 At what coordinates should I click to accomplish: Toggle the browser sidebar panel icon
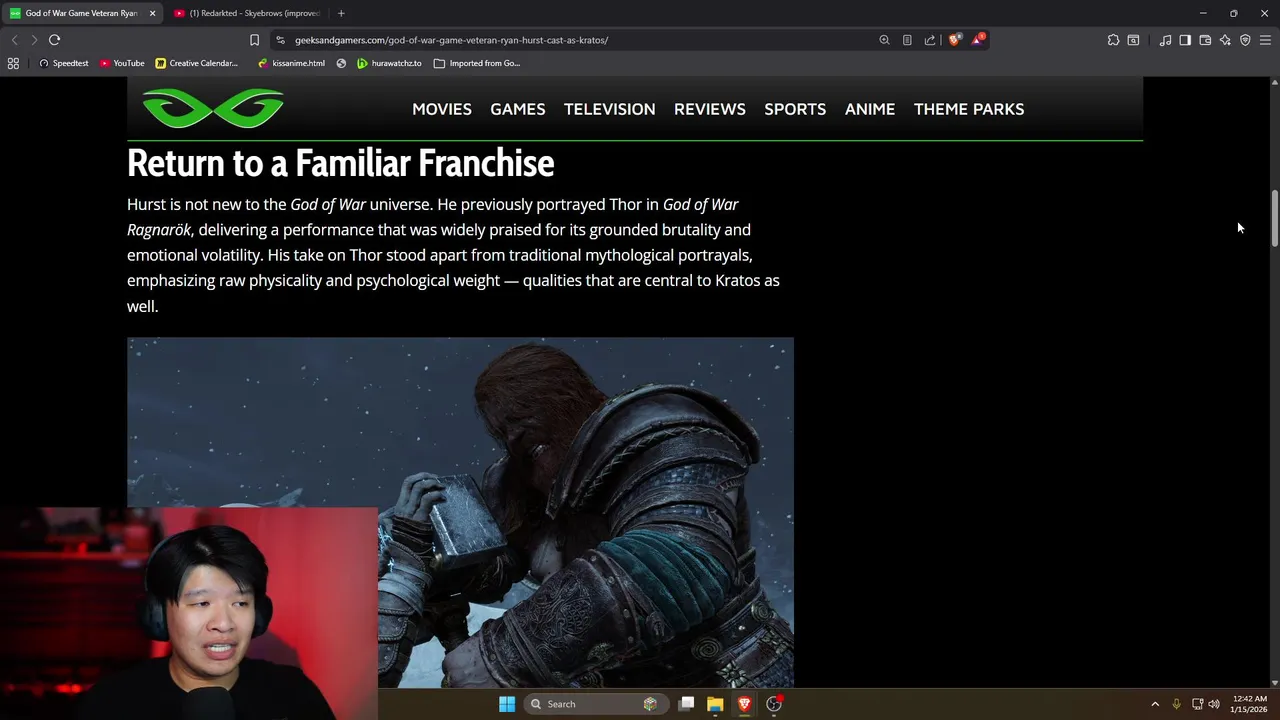[x=1185, y=40]
